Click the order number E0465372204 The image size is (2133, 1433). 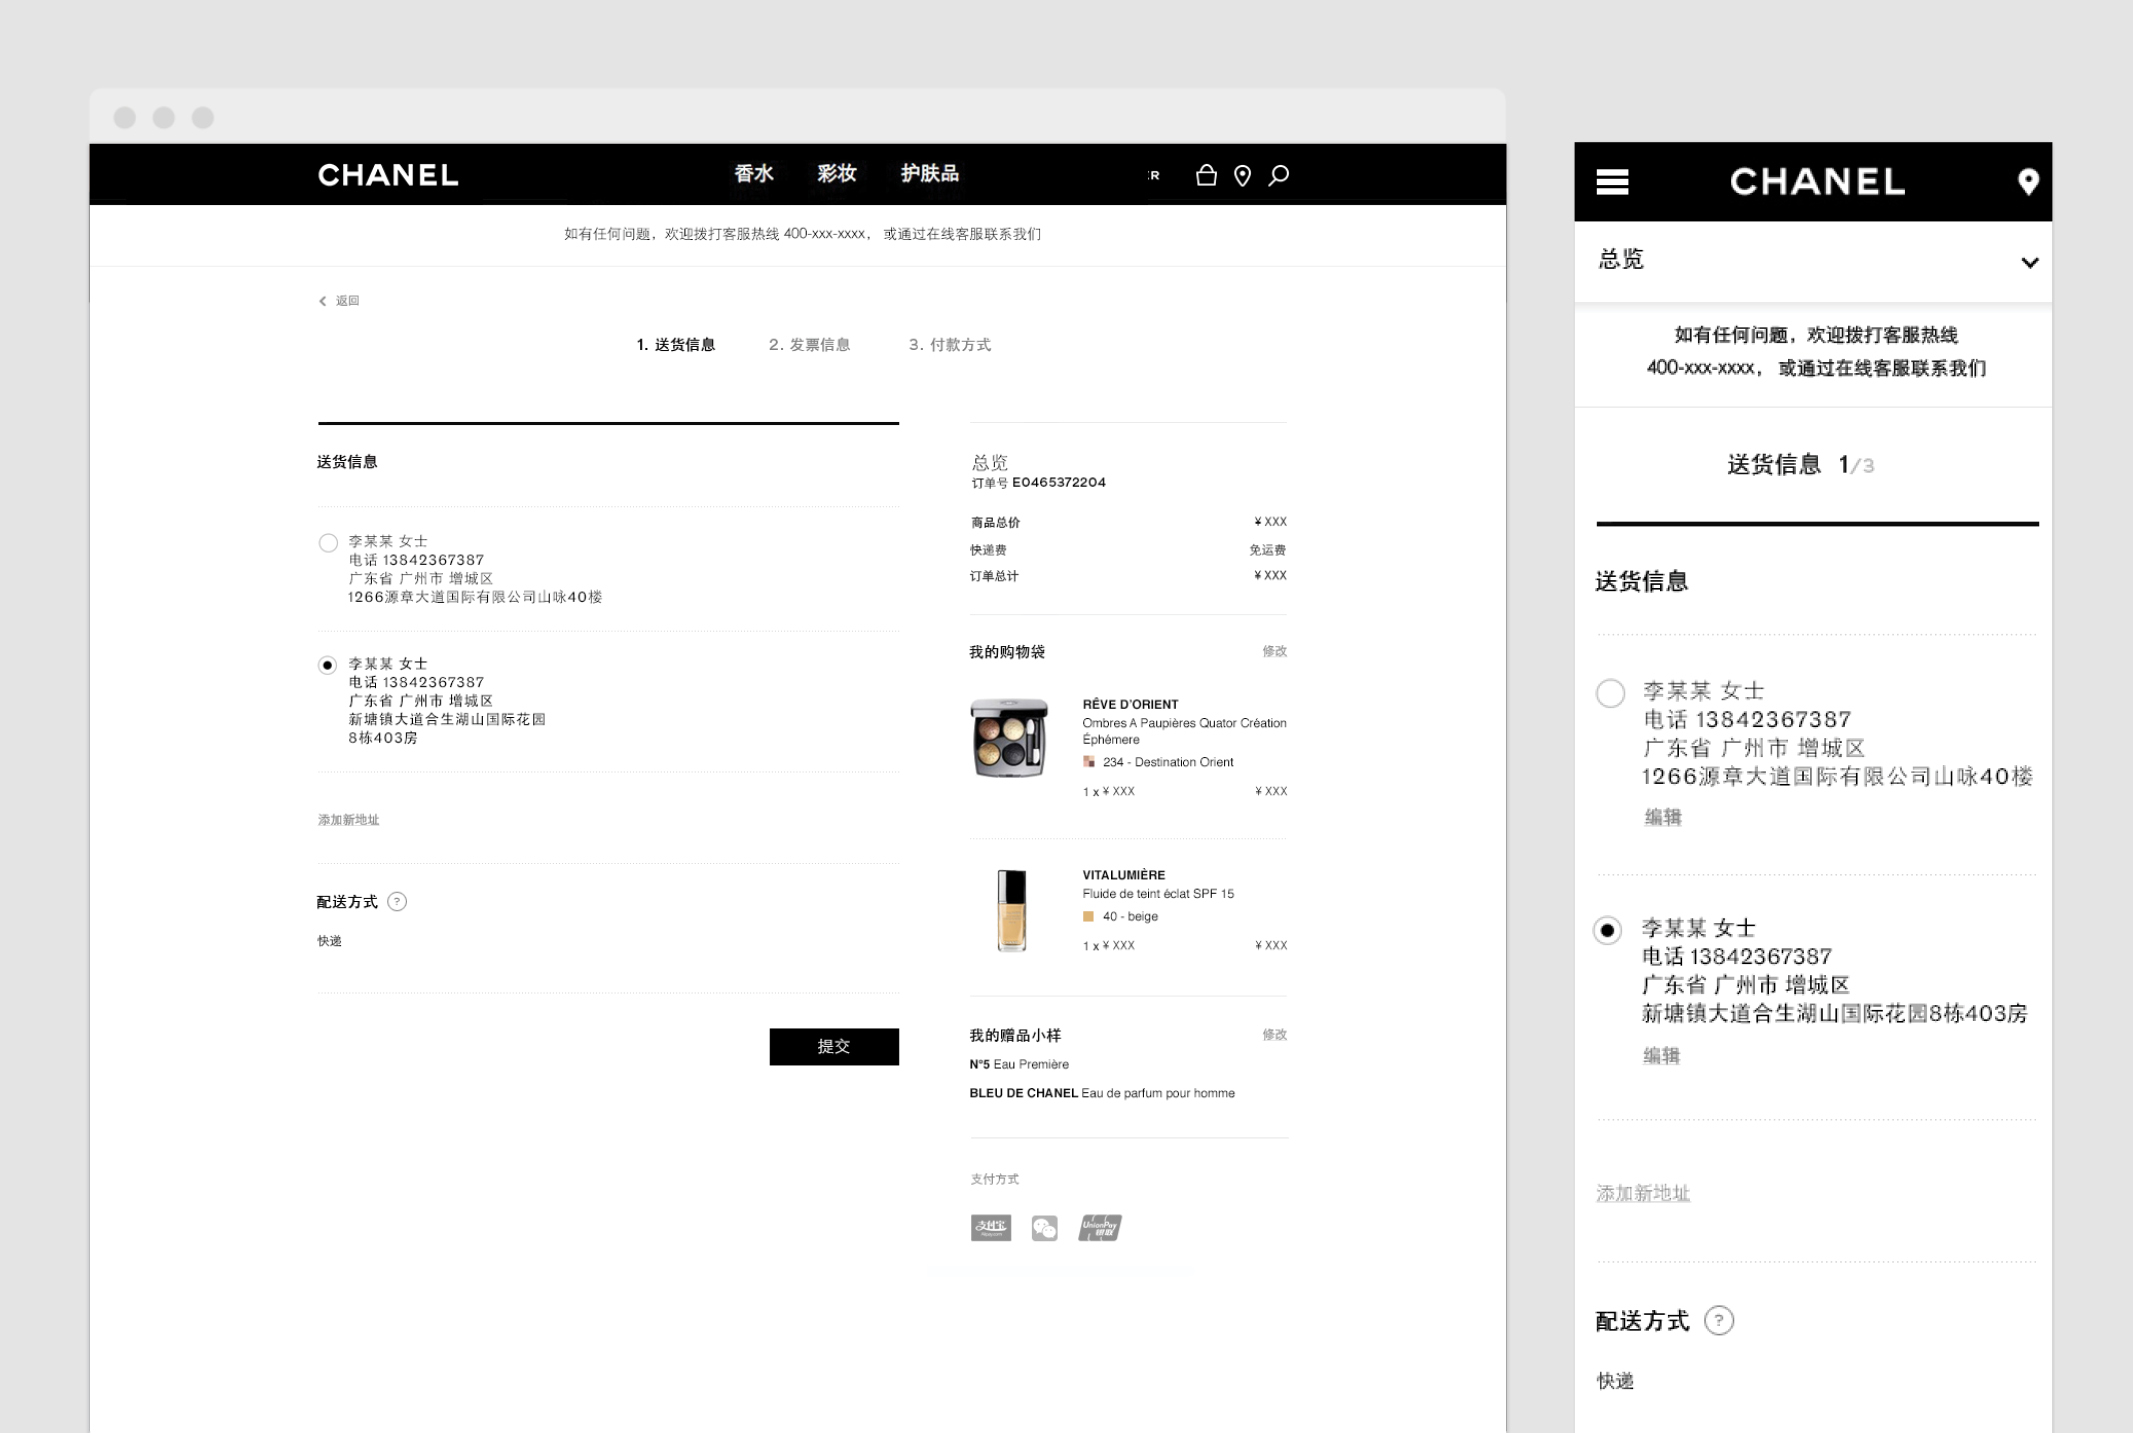[1058, 482]
